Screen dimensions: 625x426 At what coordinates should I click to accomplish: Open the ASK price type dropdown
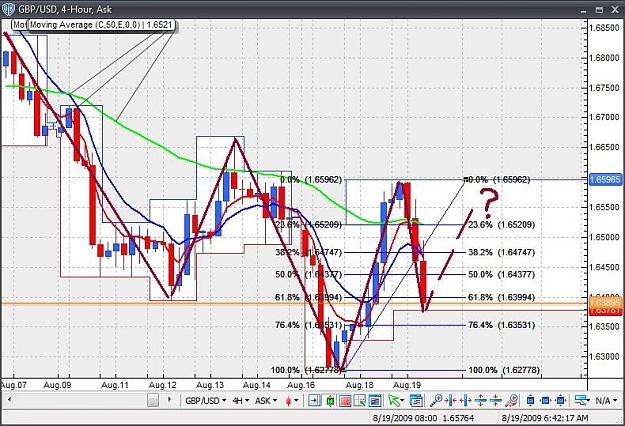pos(266,400)
